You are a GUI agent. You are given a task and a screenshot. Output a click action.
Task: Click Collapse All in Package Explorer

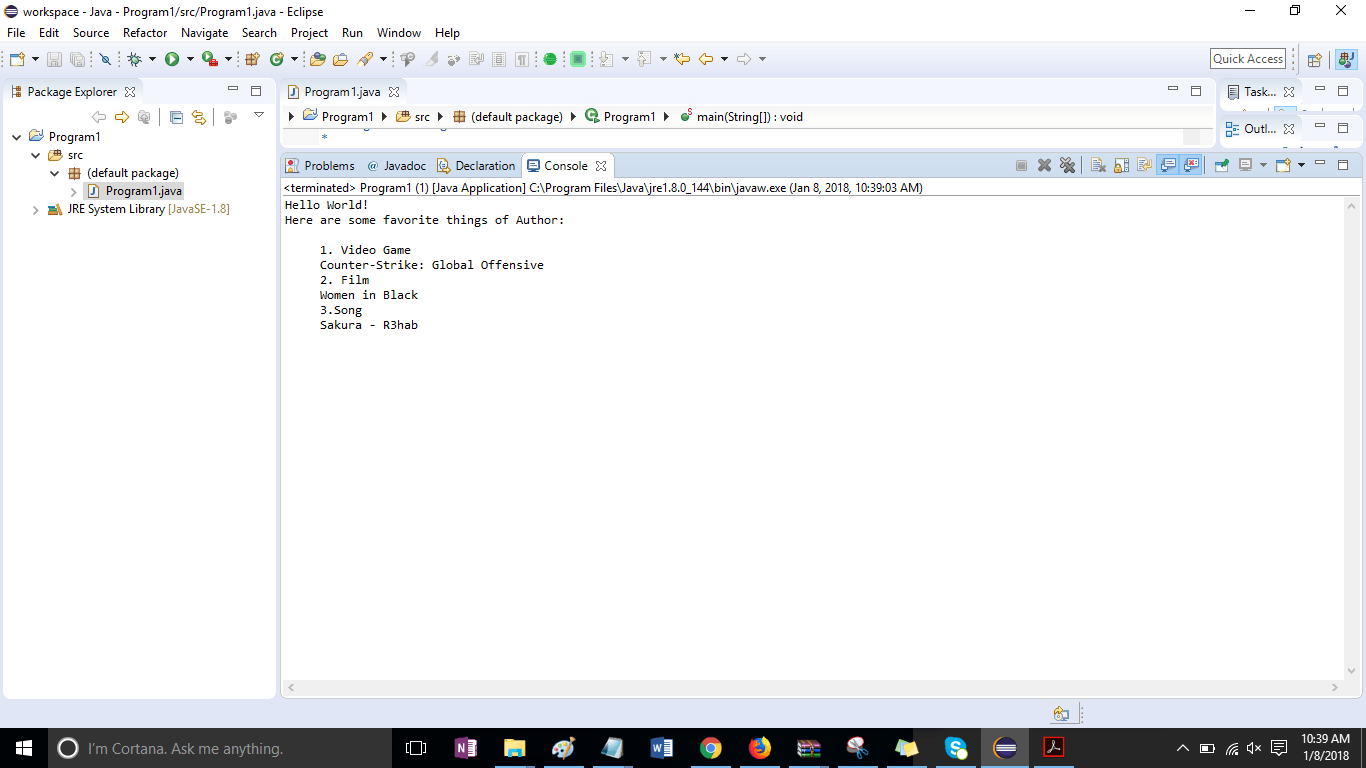tap(176, 117)
